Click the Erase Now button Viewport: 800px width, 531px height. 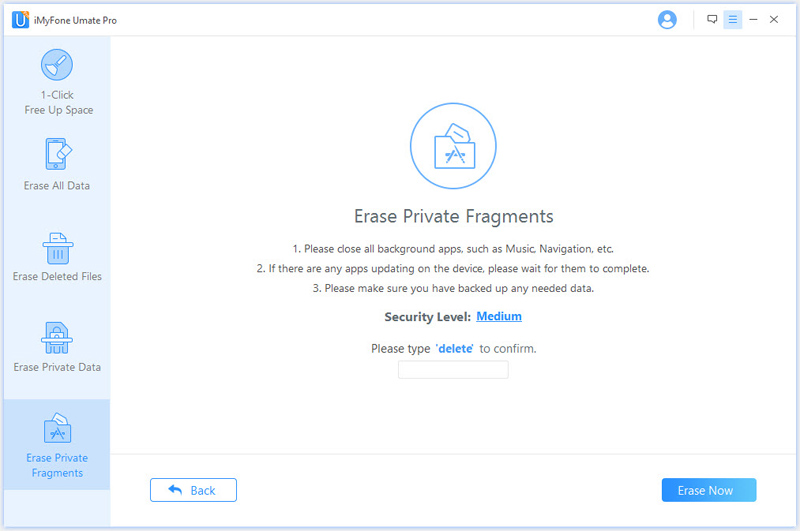pos(709,490)
